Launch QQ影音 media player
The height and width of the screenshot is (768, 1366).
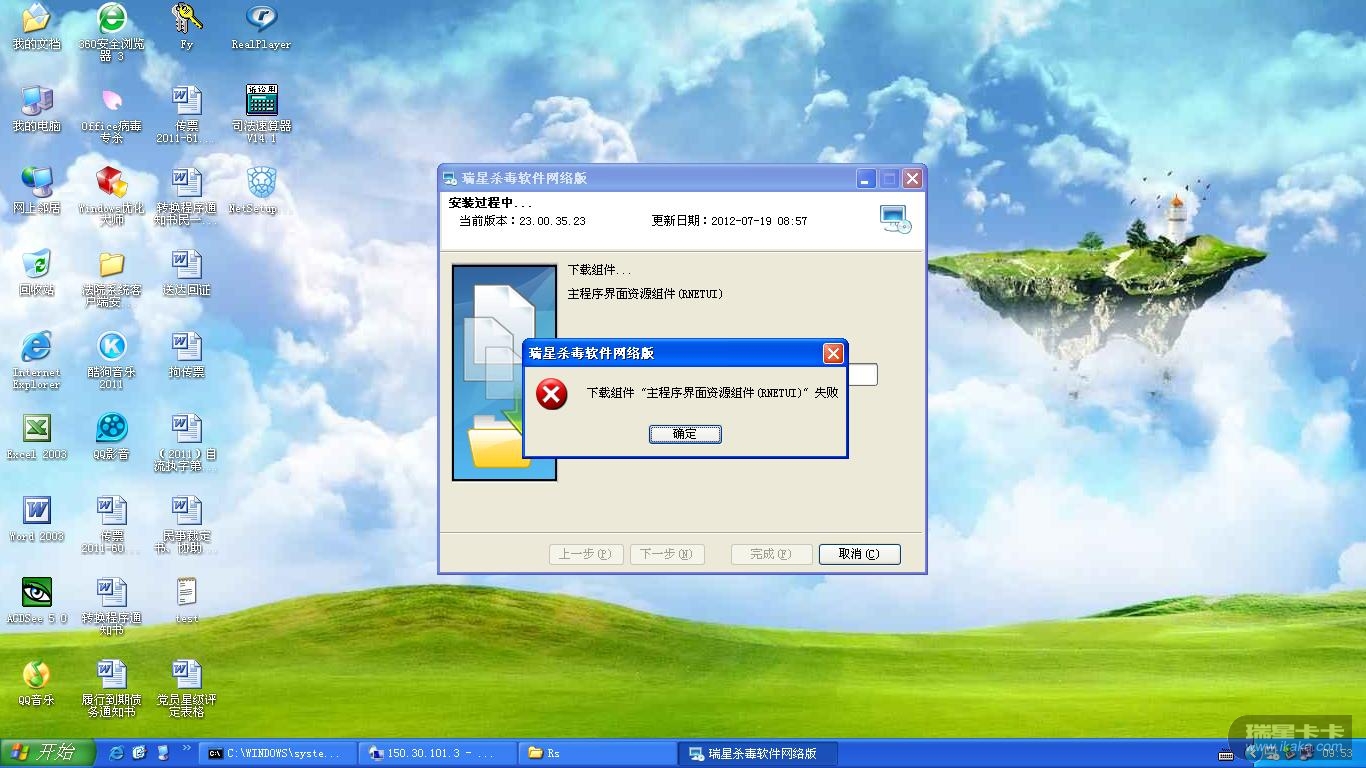click(x=111, y=437)
